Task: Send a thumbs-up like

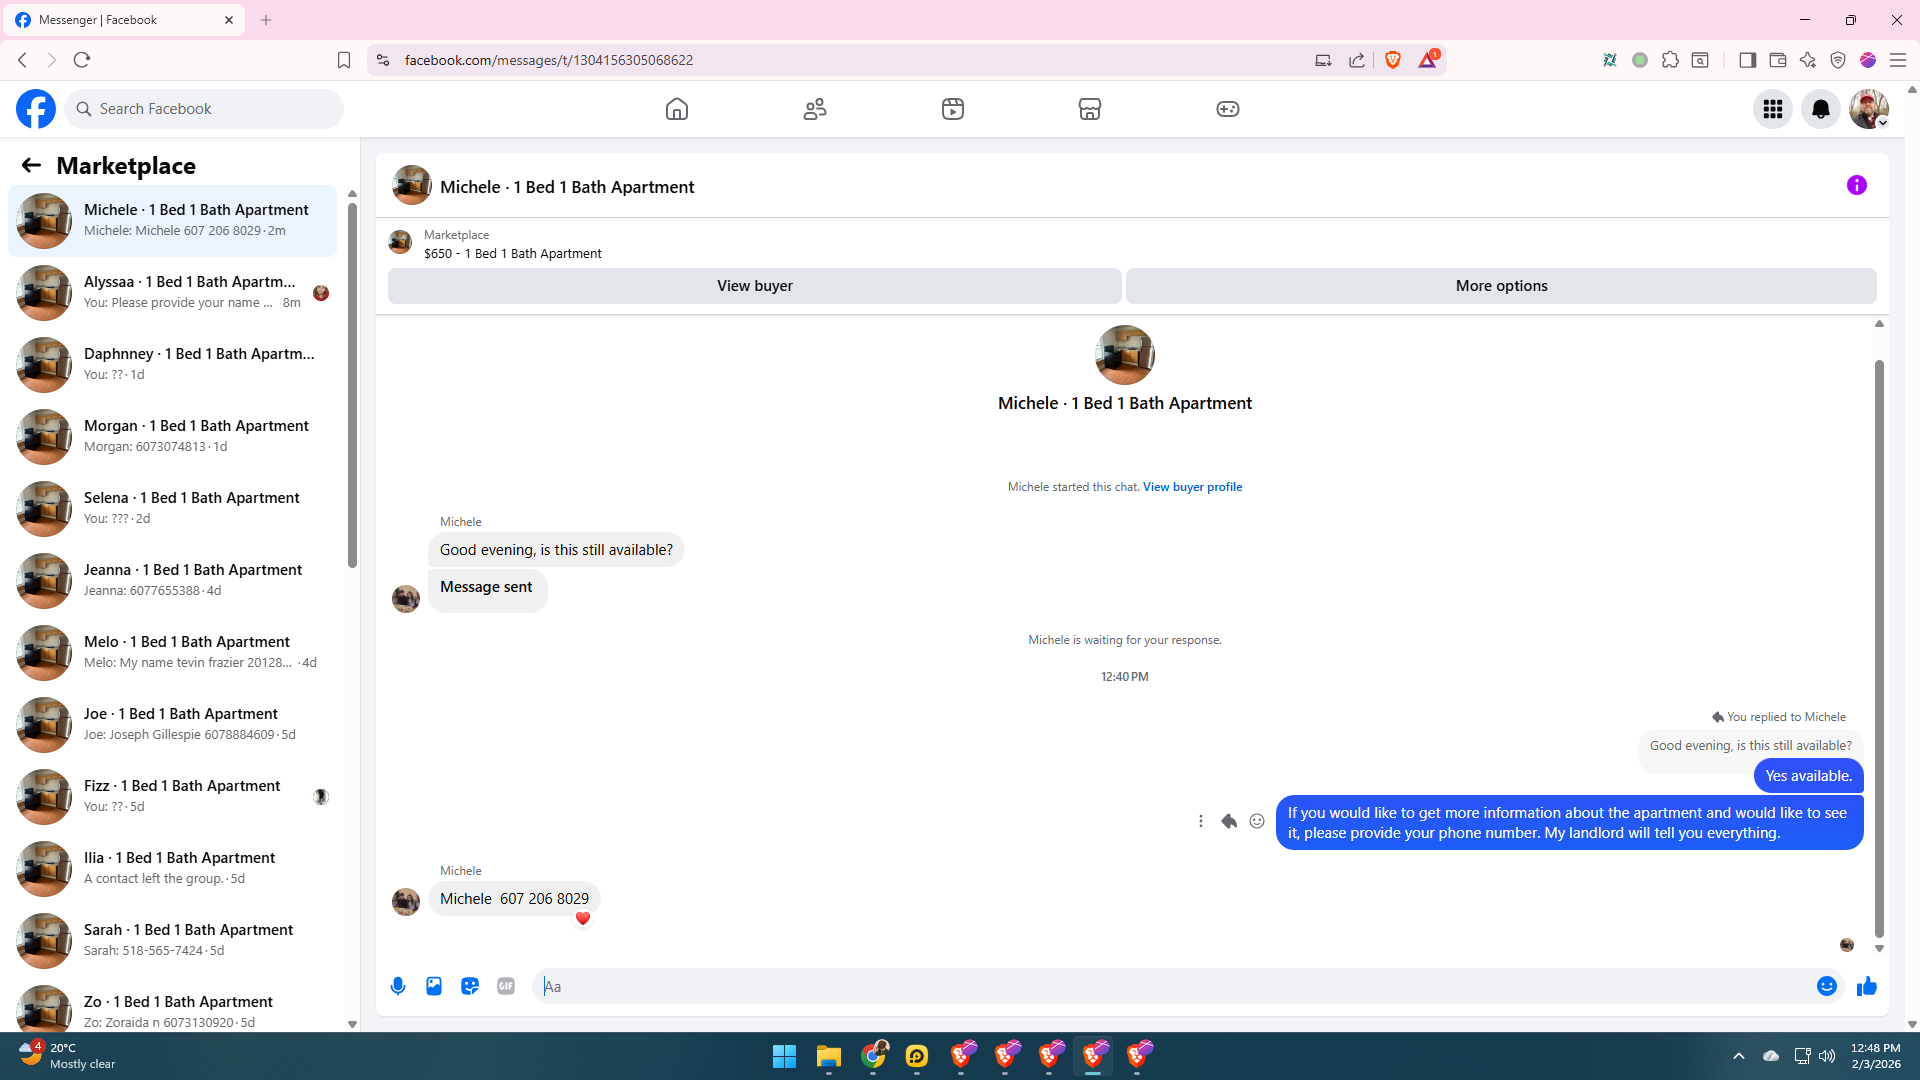Action: 1866,986
